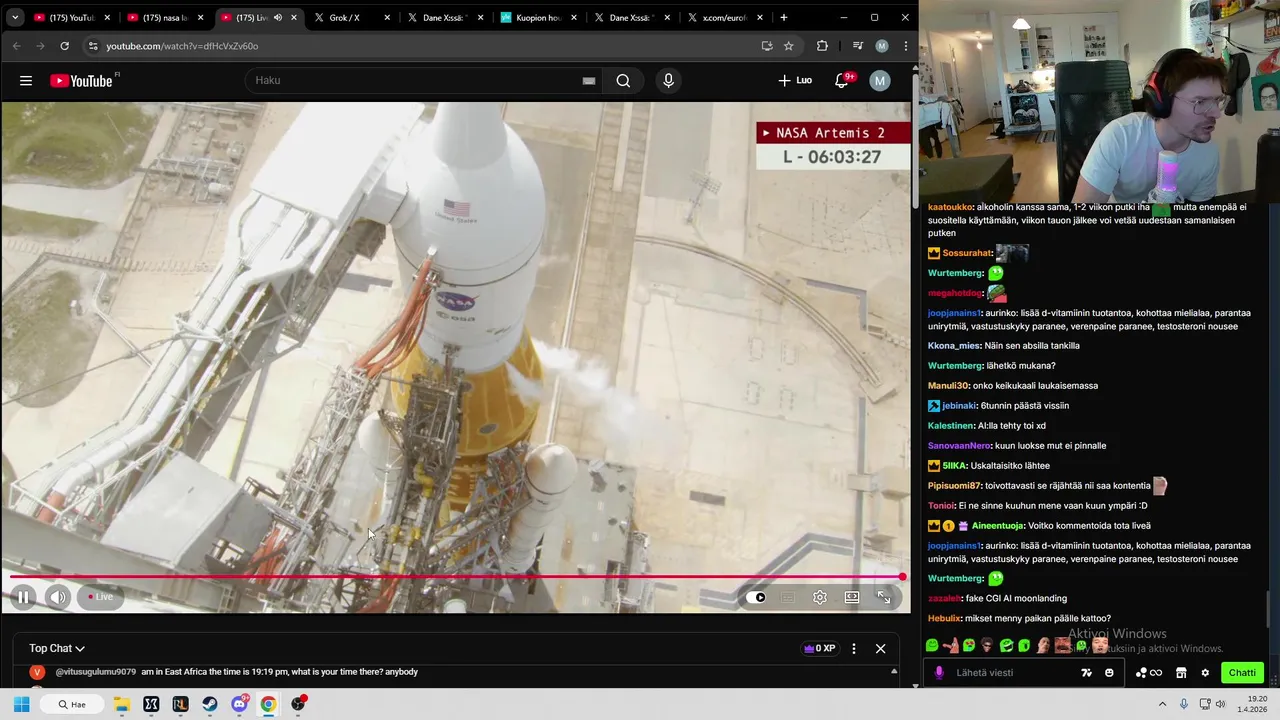Go to YouTube home via logo
Screen dimensions: 1280x720
coord(82,81)
